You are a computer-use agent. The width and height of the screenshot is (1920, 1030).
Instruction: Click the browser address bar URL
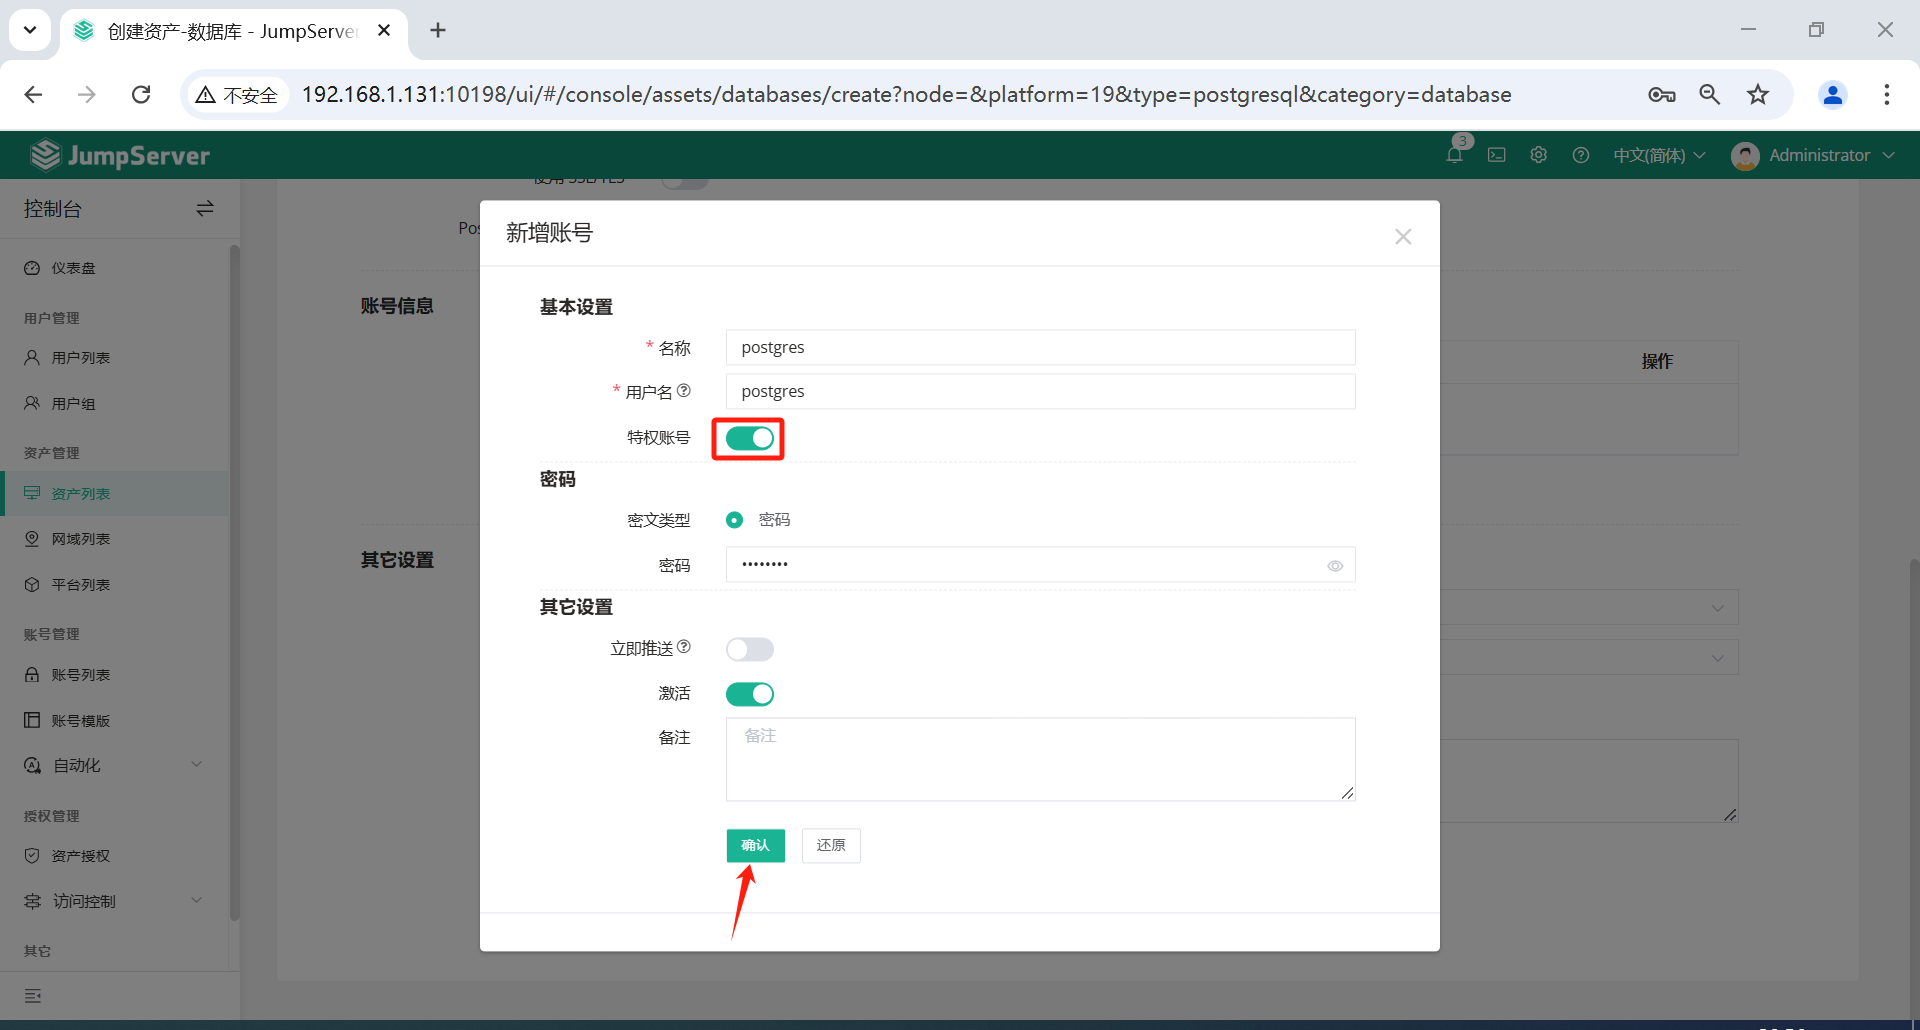[x=906, y=95]
